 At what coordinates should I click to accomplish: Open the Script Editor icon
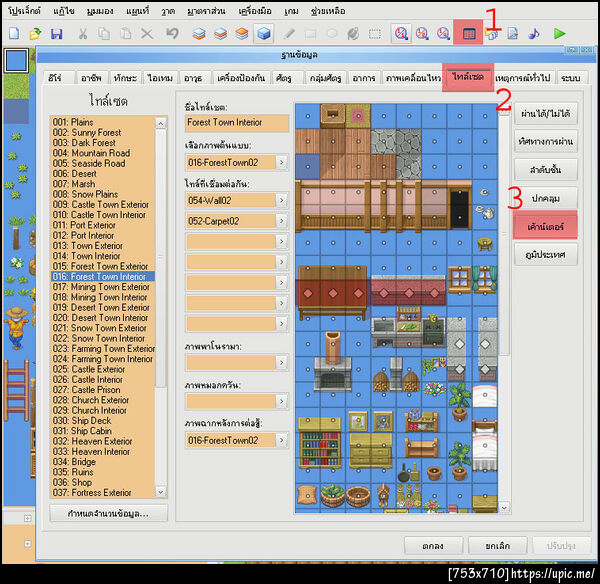pyautogui.click(x=513, y=34)
